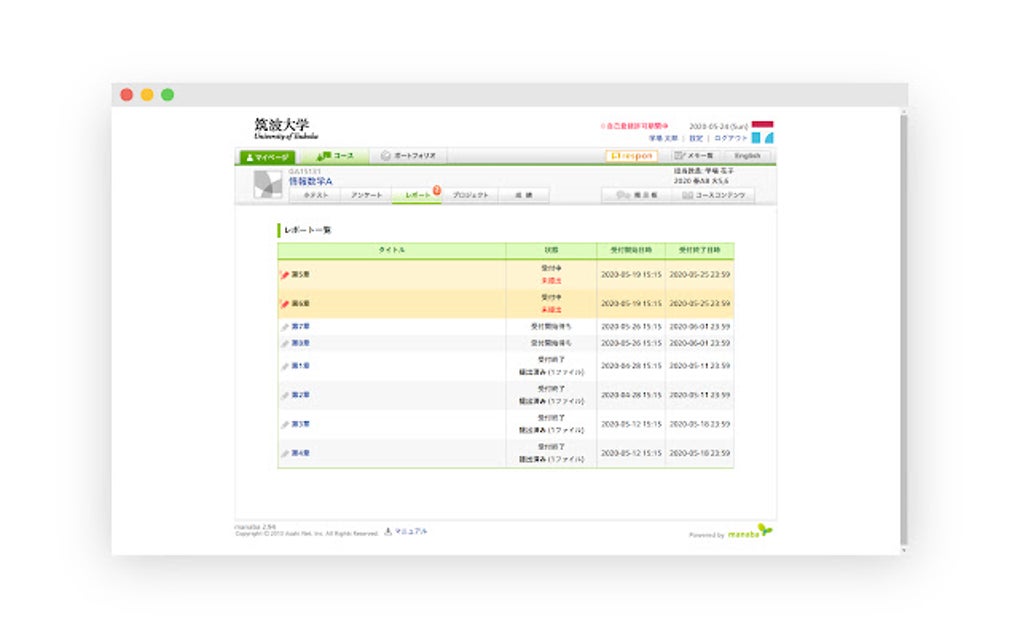The image size is (1020, 638).
Task: Open the マニュアル manual link
Action: point(407,529)
